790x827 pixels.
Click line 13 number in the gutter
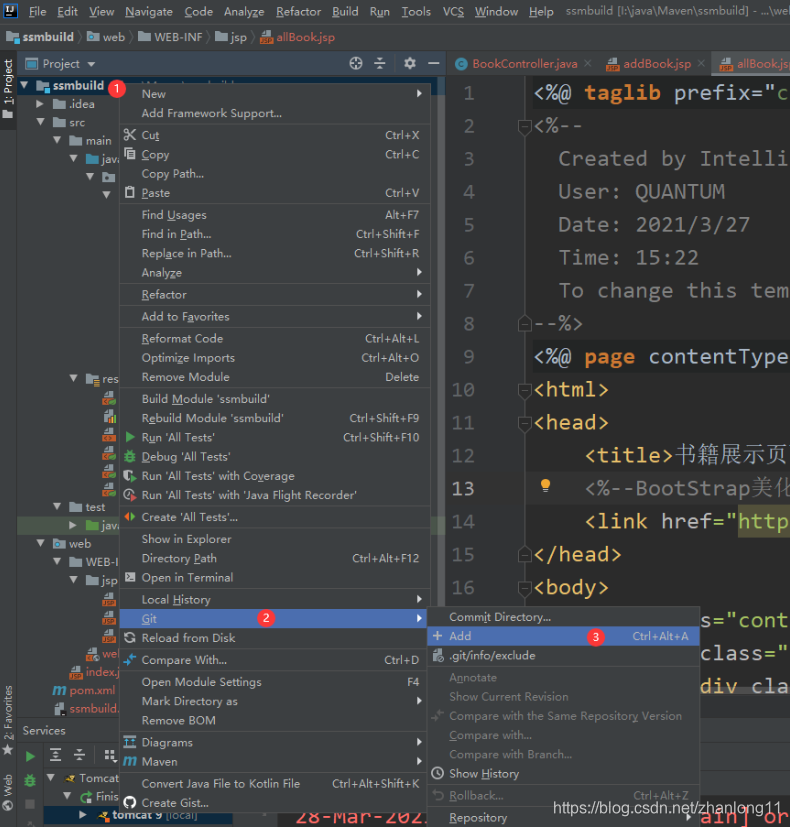[x=463, y=488]
